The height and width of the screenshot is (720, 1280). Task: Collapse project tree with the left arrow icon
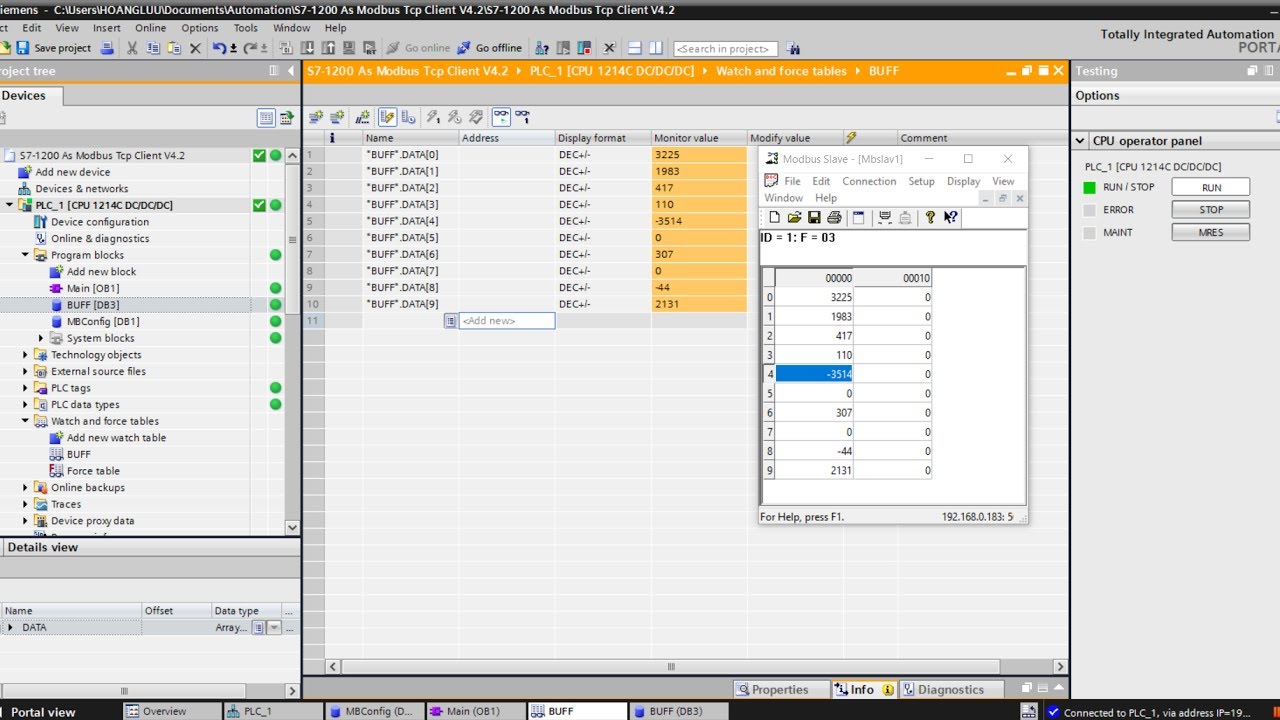(291, 71)
